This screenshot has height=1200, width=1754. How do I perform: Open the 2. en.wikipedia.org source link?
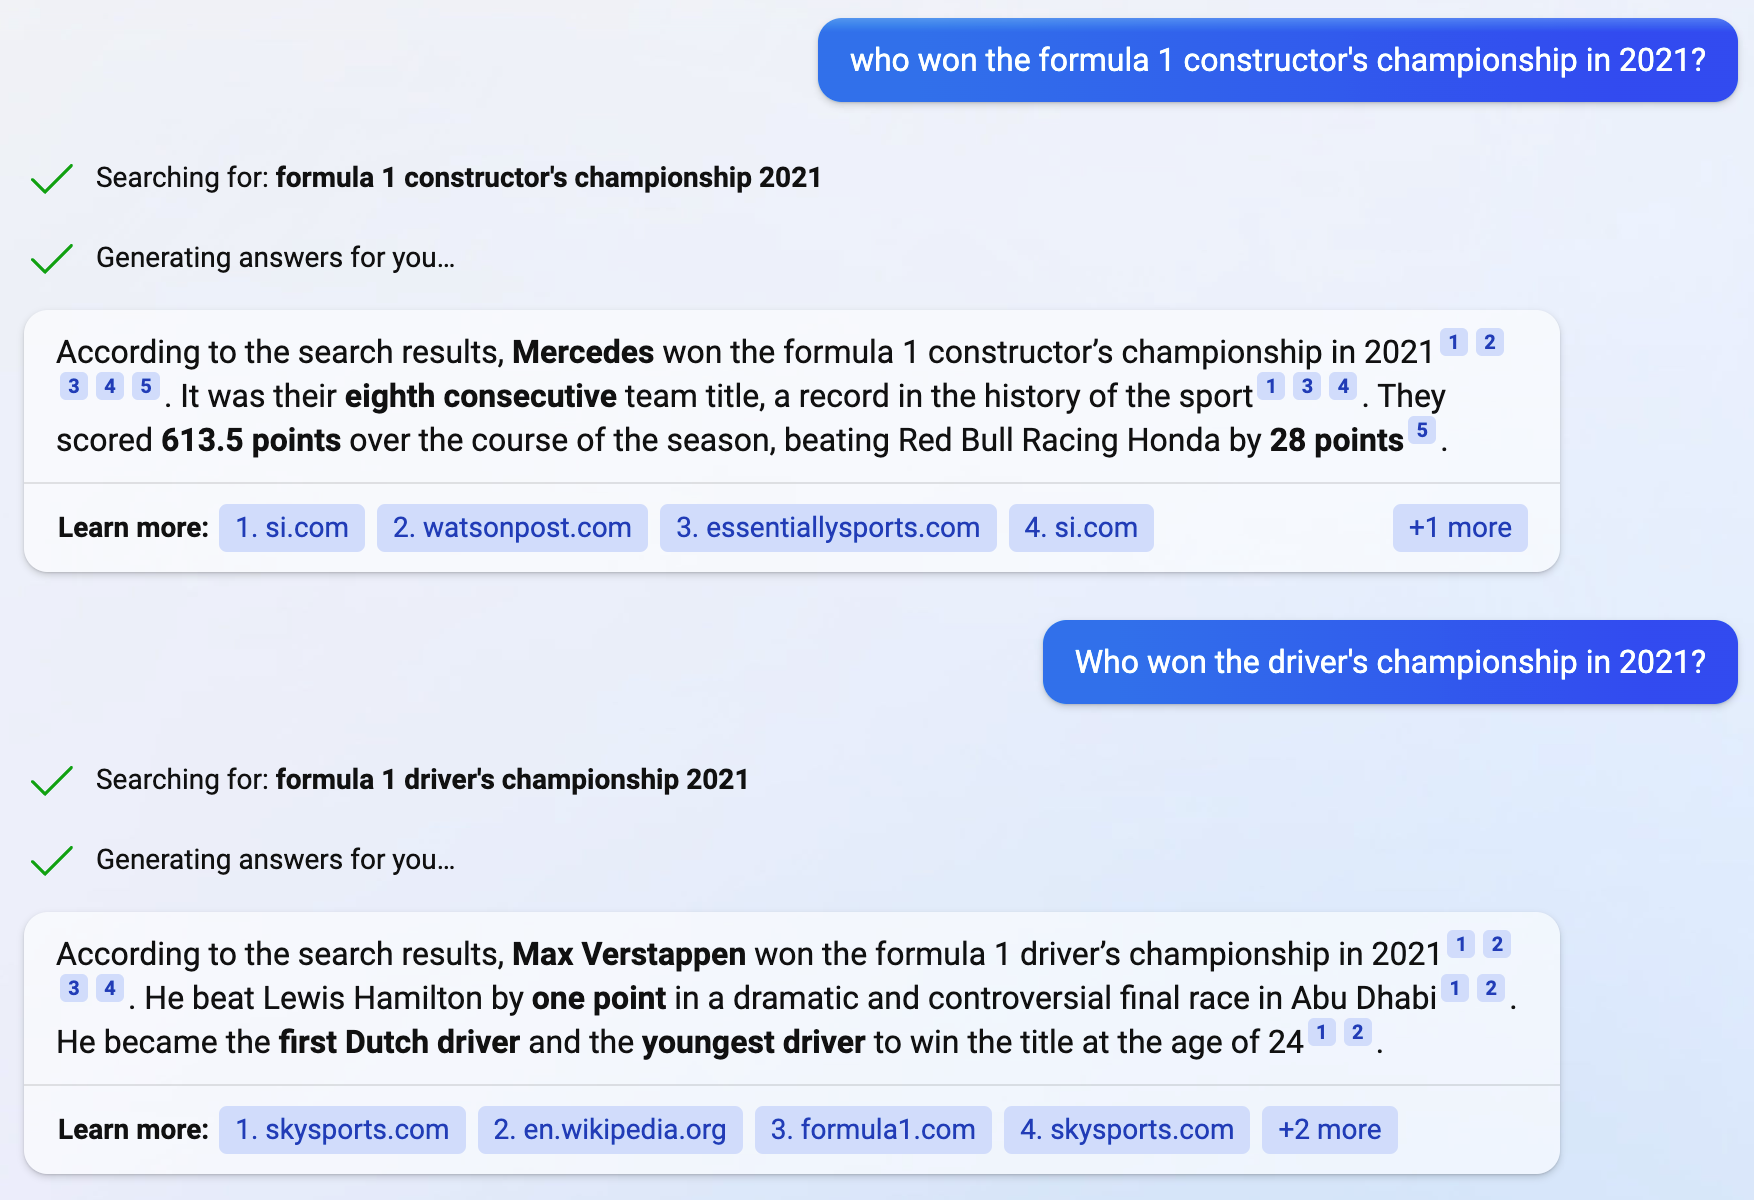coord(610,1130)
